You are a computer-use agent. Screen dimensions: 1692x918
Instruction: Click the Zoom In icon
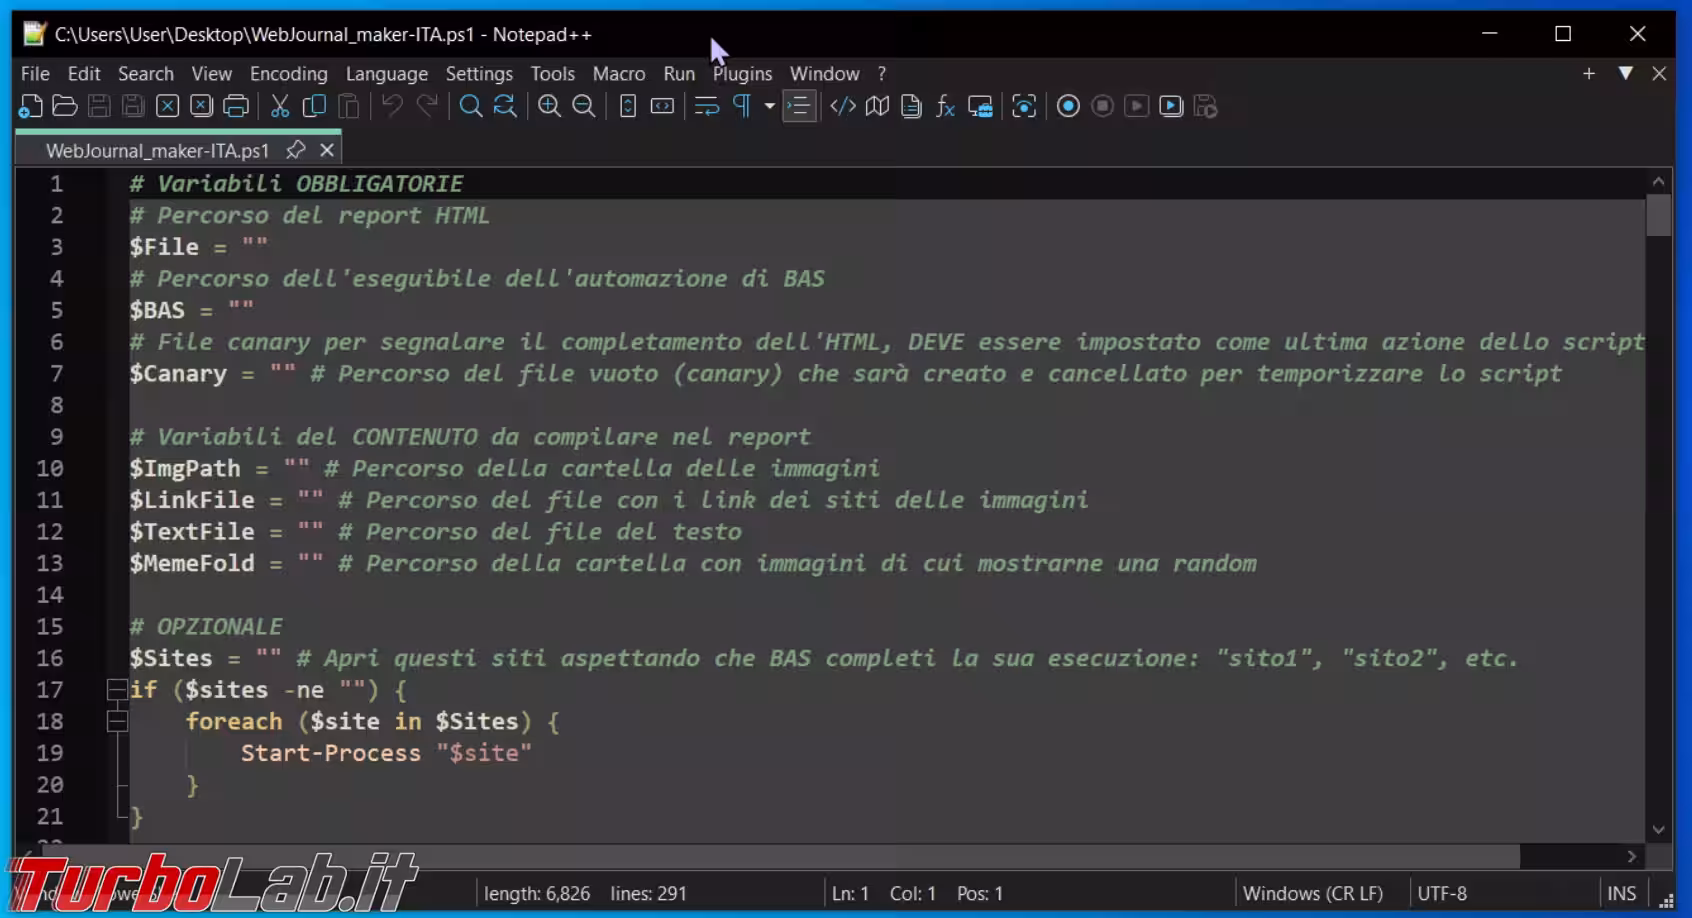549,106
